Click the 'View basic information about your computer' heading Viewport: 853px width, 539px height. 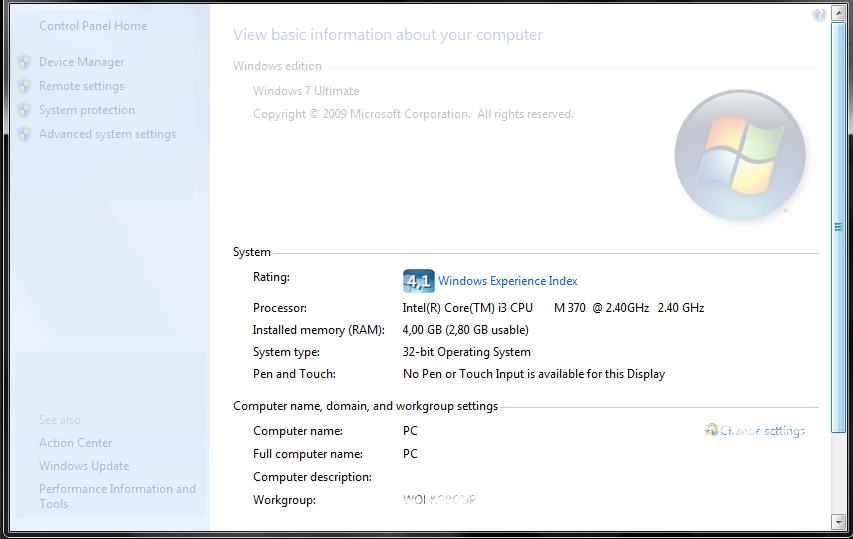tap(388, 35)
